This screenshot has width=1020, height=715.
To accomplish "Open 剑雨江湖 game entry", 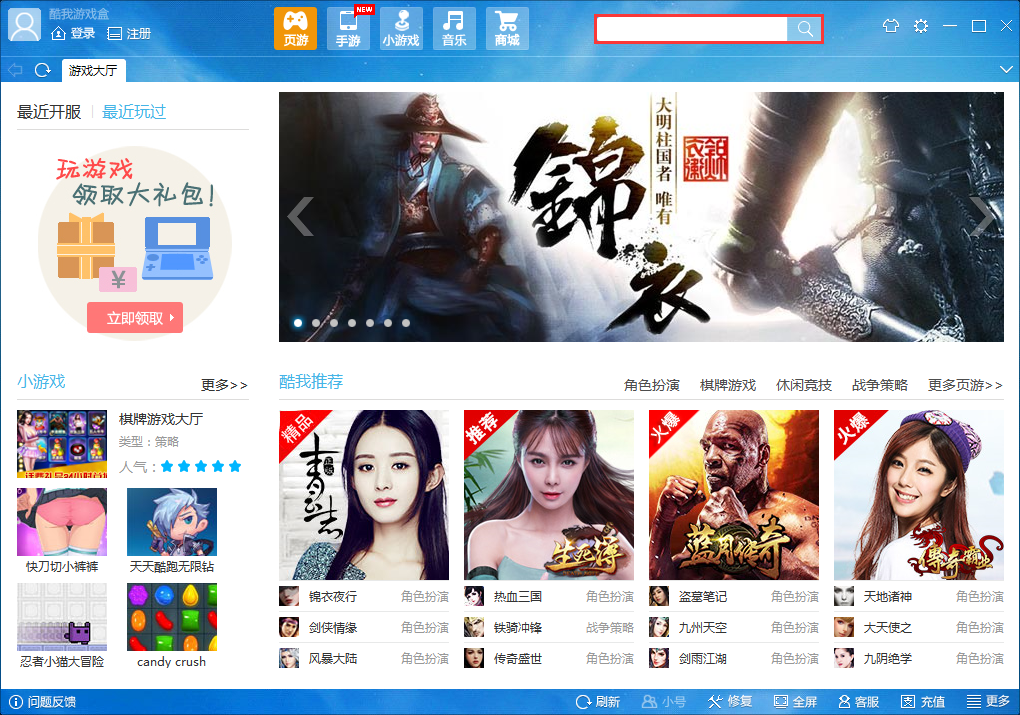I will [734, 658].
